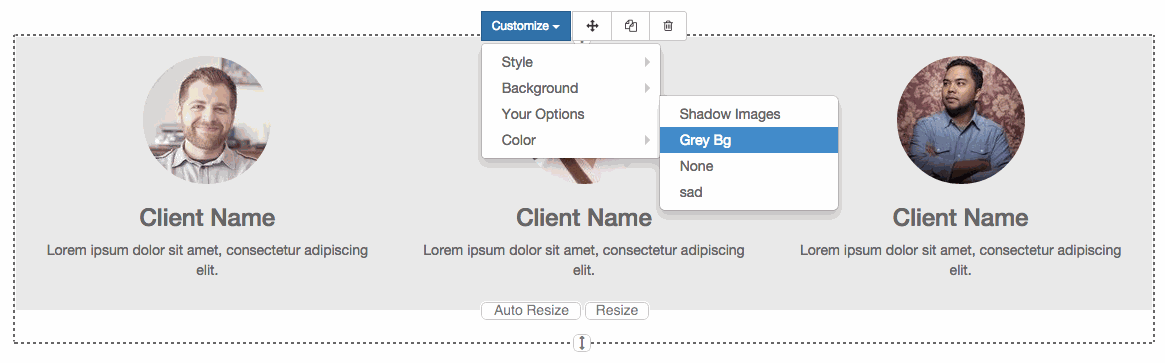Viewport: 1165px width, 363px height.
Task: Click the man in denim shirt photo
Action: (x=961, y=120)
